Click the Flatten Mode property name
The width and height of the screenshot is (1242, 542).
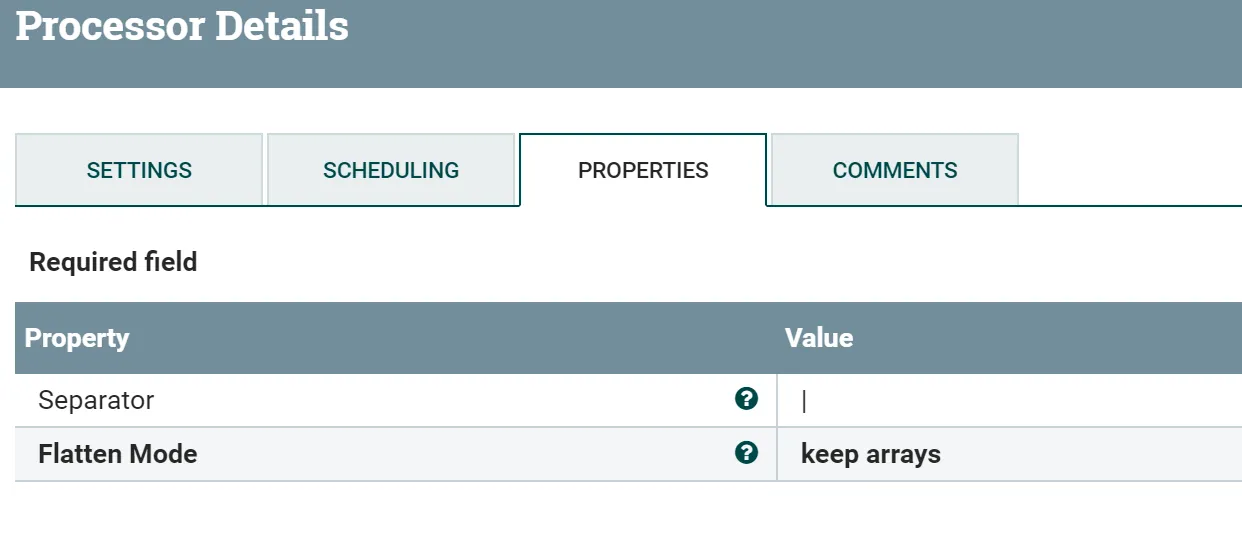(x=117, y=454)
